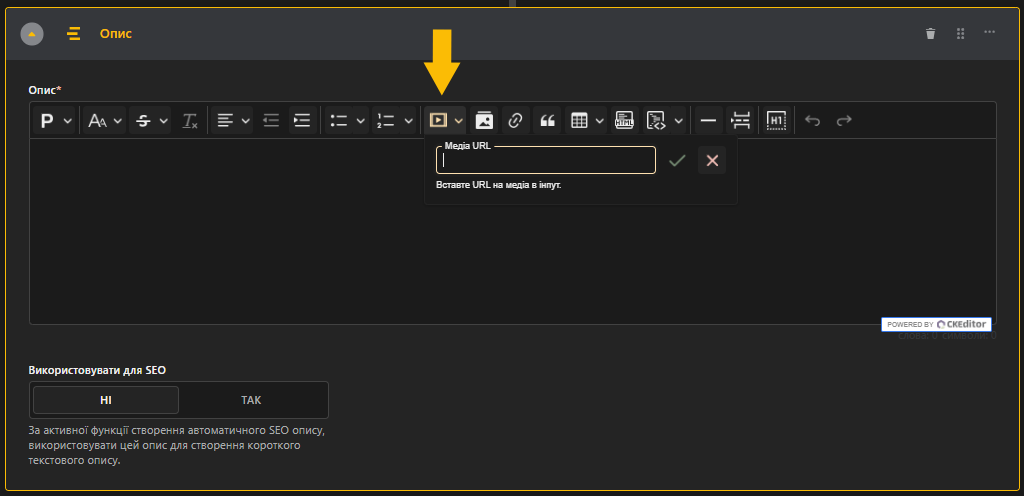
Task: Cancel media URL with red X
Action: 712,160
